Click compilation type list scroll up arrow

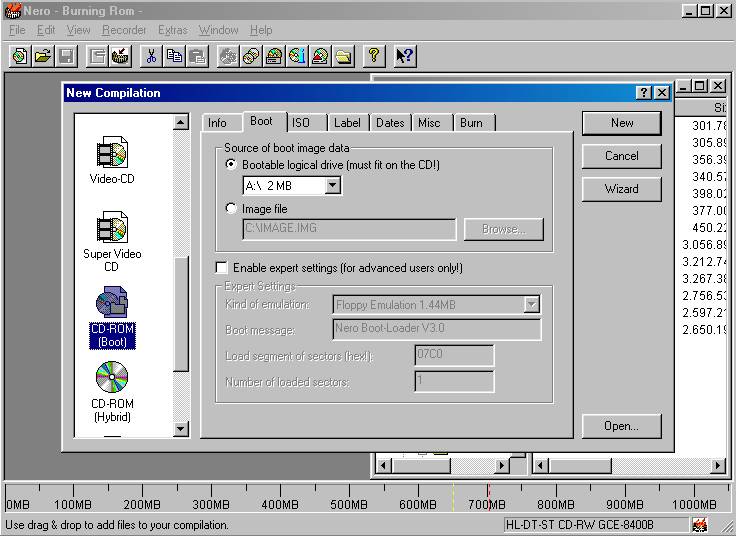pyautogui.click(x=181, y=122)
